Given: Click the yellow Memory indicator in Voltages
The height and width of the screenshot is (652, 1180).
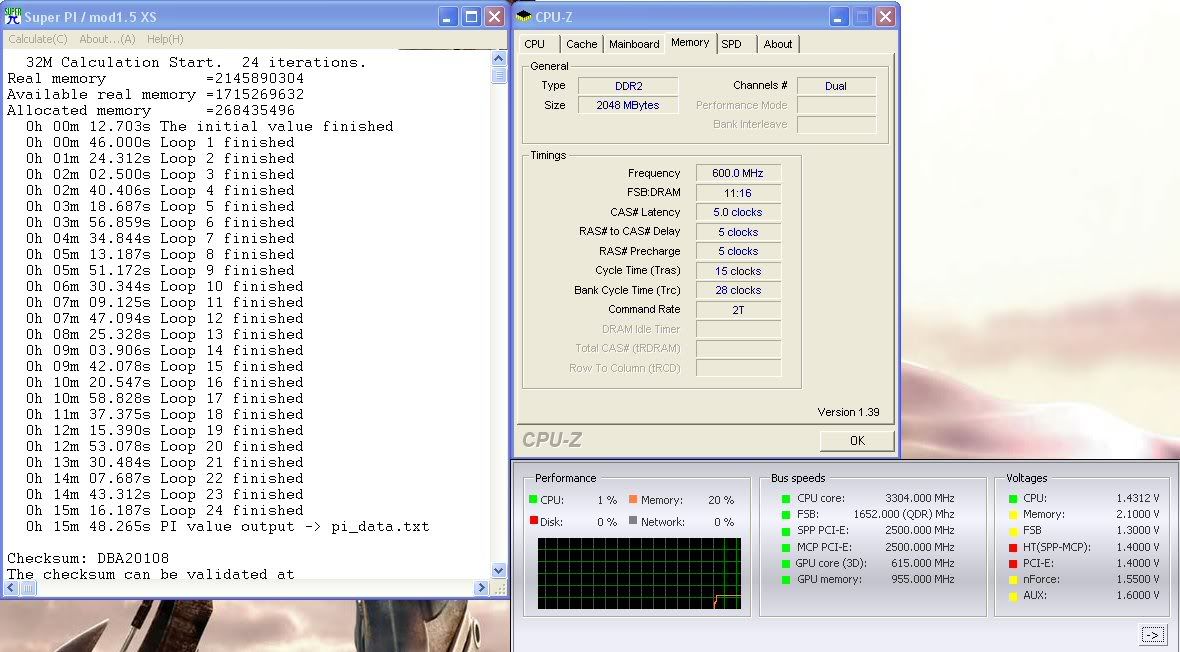Looking at the screenshot, I should (1013, 515).
